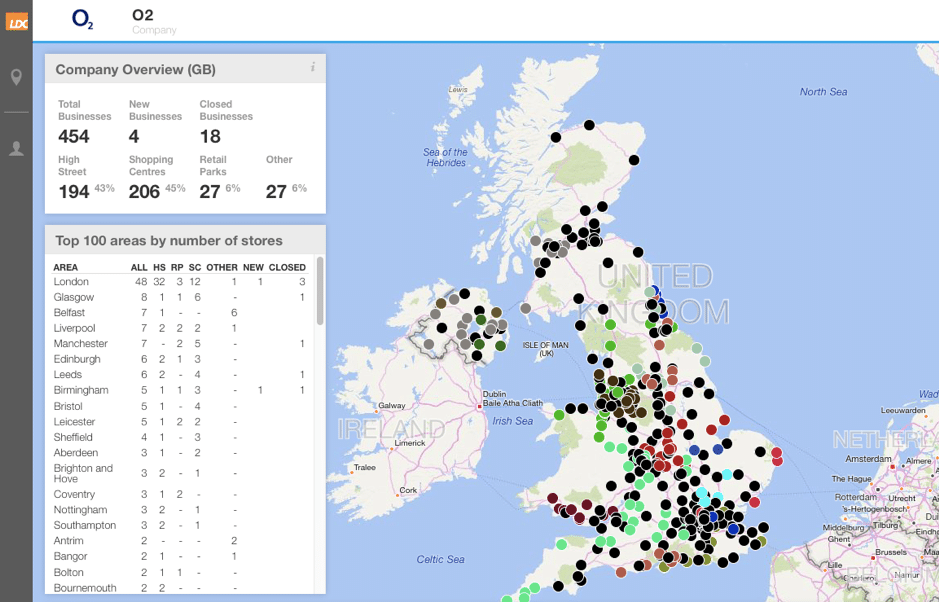Viewport: 939px width, 602px height.
Task: Click Shopping Centres count 206
Action: [144, 192]
